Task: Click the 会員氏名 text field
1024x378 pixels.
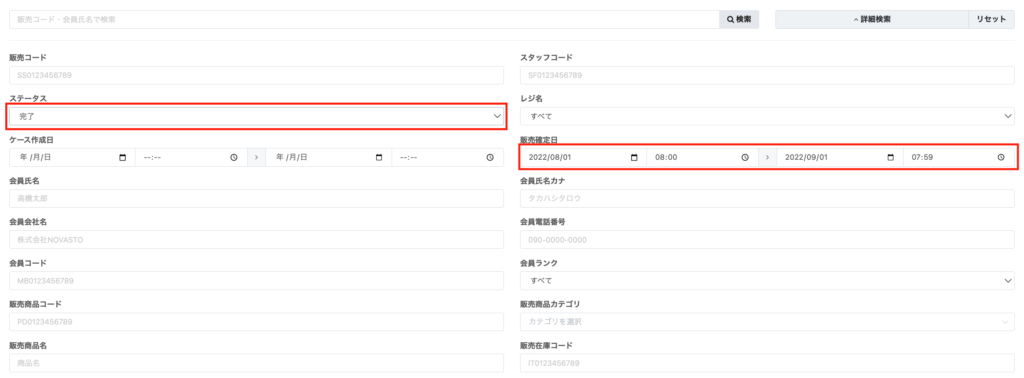Action: 257,198
